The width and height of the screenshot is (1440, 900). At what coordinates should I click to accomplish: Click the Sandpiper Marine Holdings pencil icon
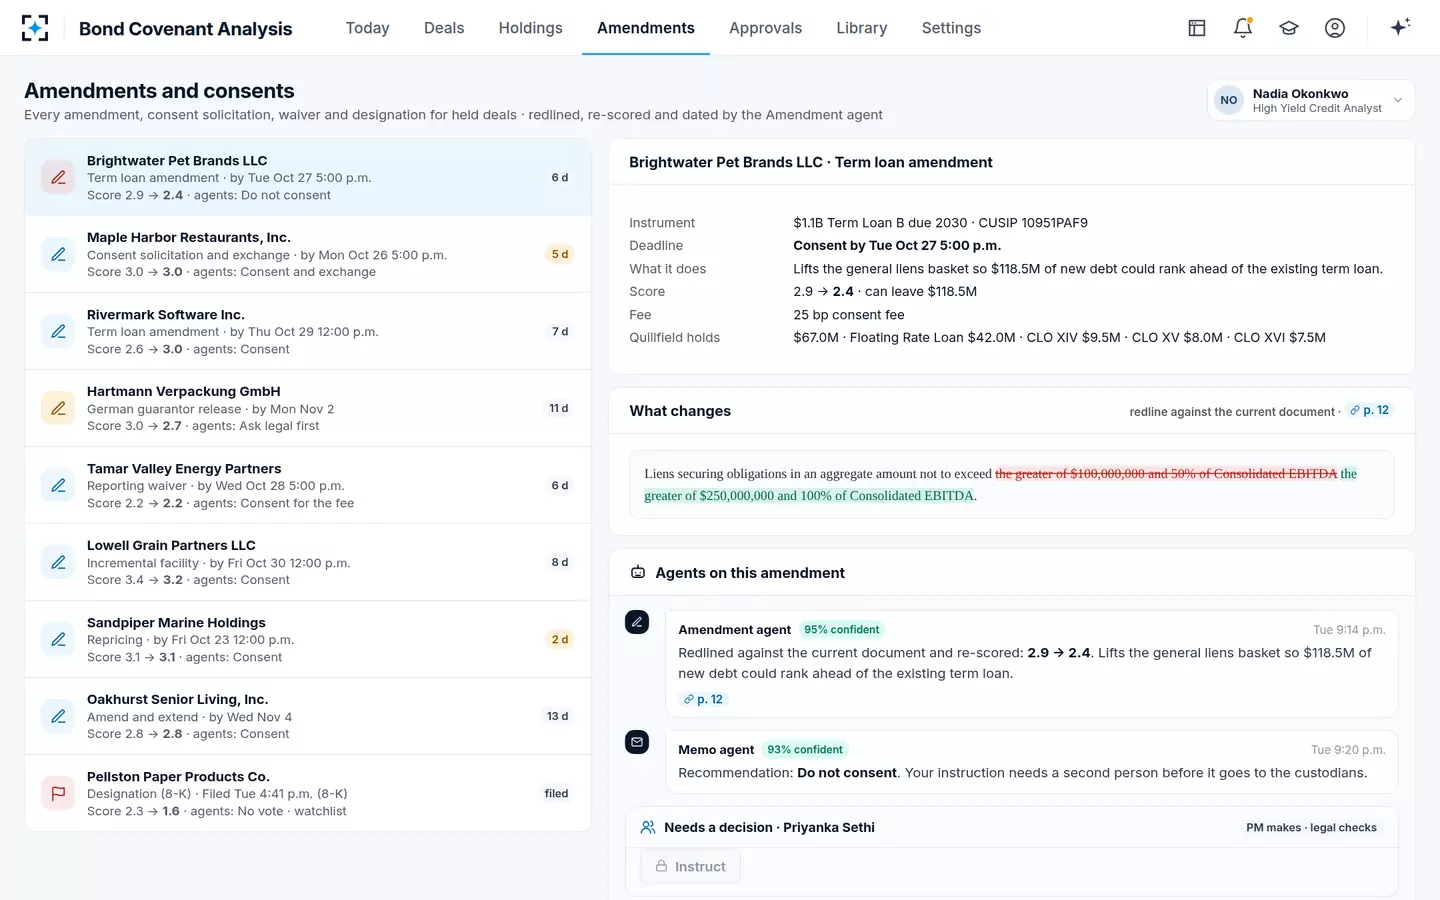(58, 639)
